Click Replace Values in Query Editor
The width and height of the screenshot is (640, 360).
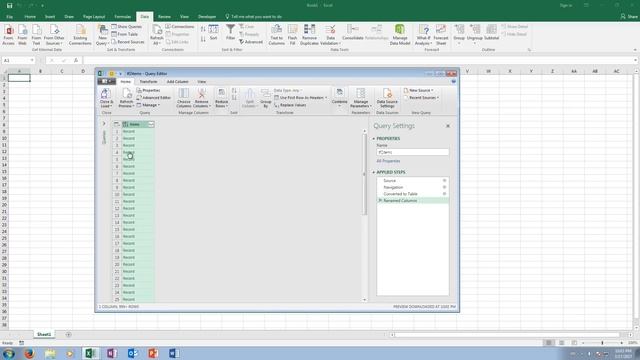coord(290,105)
